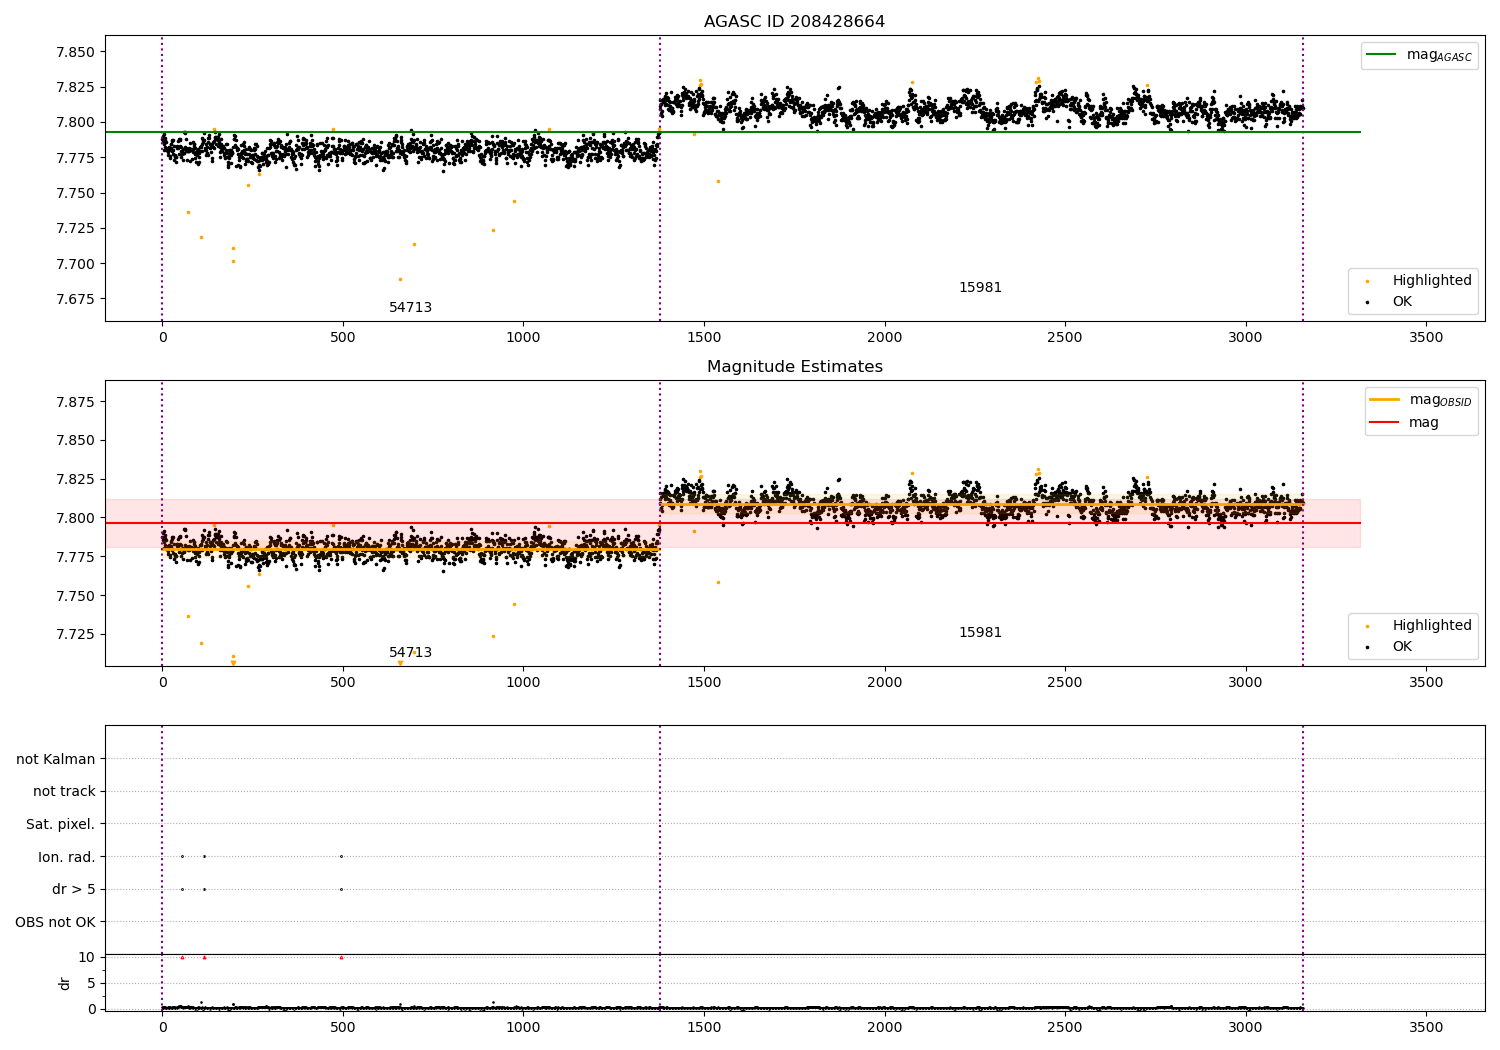Click the 7.875 tick label in Magnitude Estimates plot

point(75,402)
